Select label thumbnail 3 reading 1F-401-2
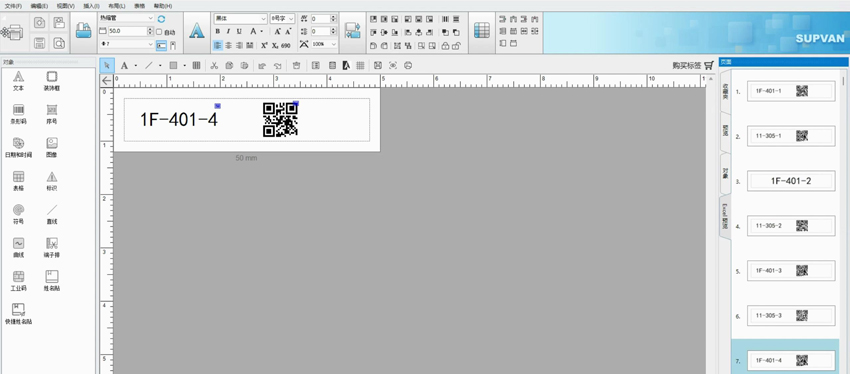 click(x=791, y=181)
